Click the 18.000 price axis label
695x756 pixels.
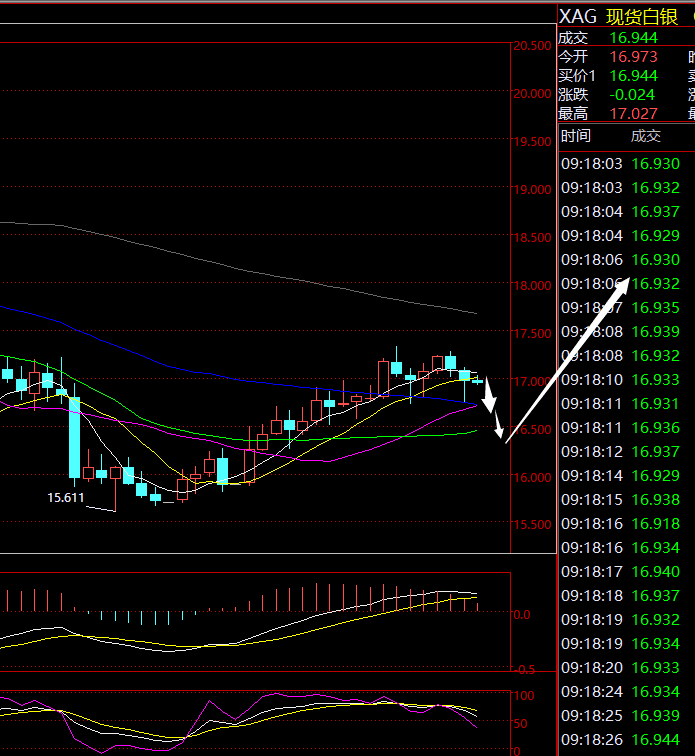click(532, 285)
